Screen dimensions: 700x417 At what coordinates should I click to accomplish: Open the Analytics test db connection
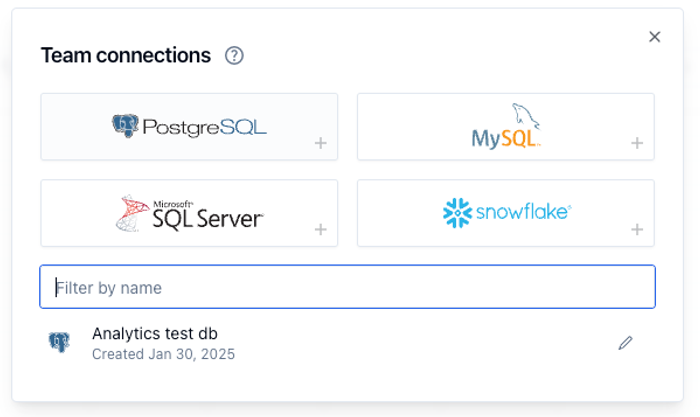[x=155, y=334]
